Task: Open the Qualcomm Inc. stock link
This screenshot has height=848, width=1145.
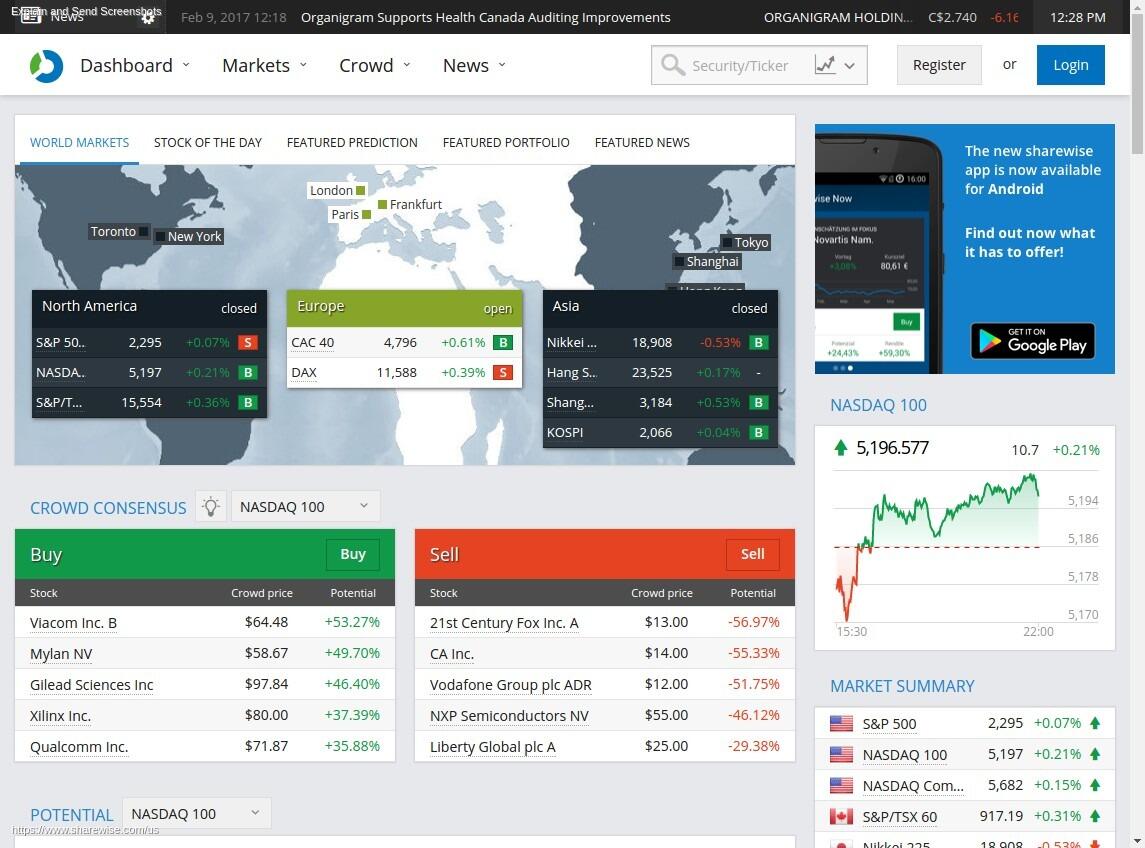Action: (79, 747)
